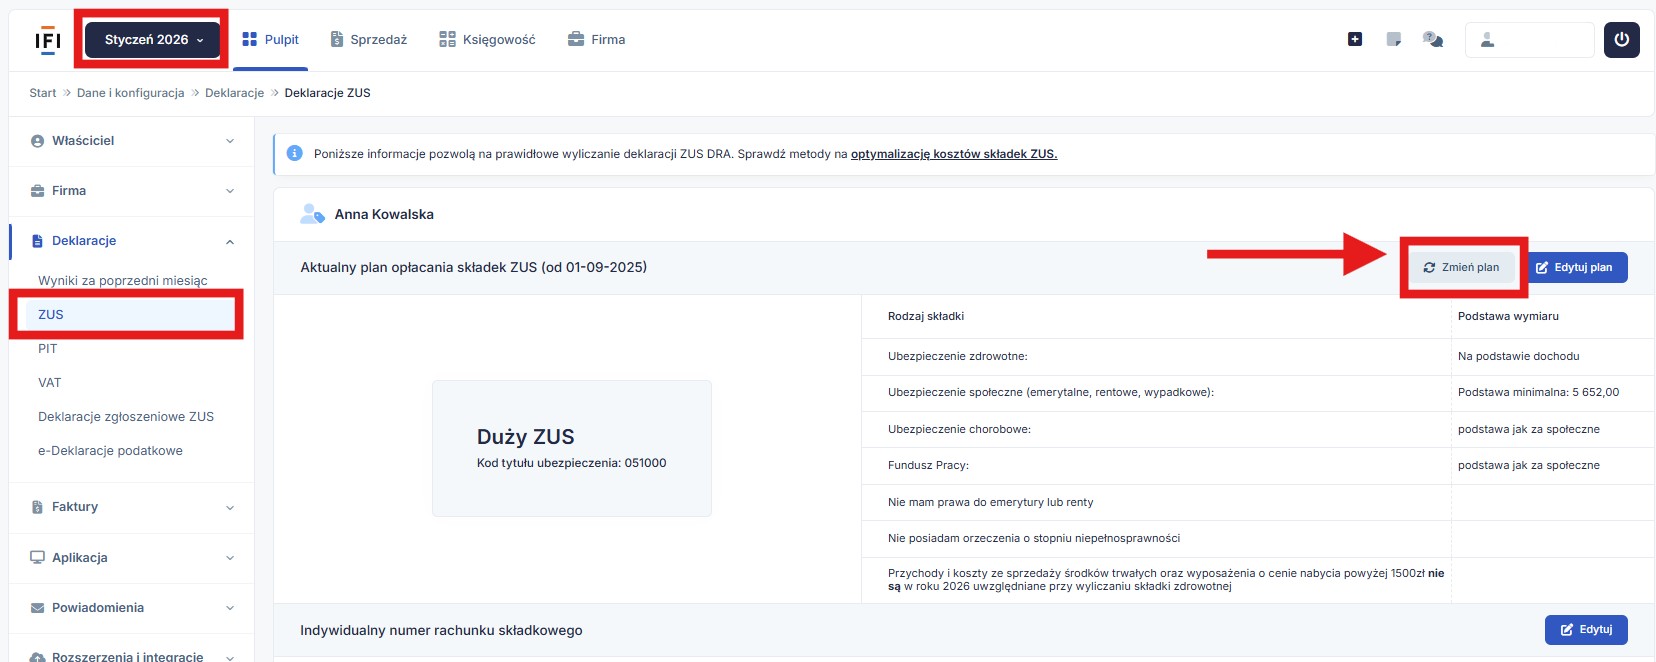The height and width of the screenshot is (662, 1656).
Task: Open the Księgowość top menu
Action: (488, 40)
